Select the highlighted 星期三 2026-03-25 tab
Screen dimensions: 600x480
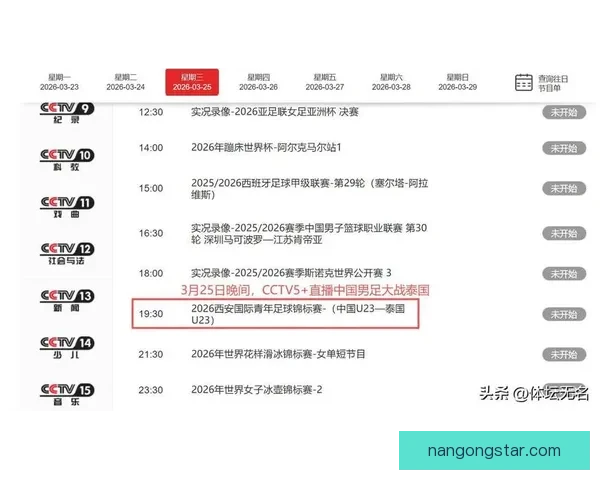(192, 82)
